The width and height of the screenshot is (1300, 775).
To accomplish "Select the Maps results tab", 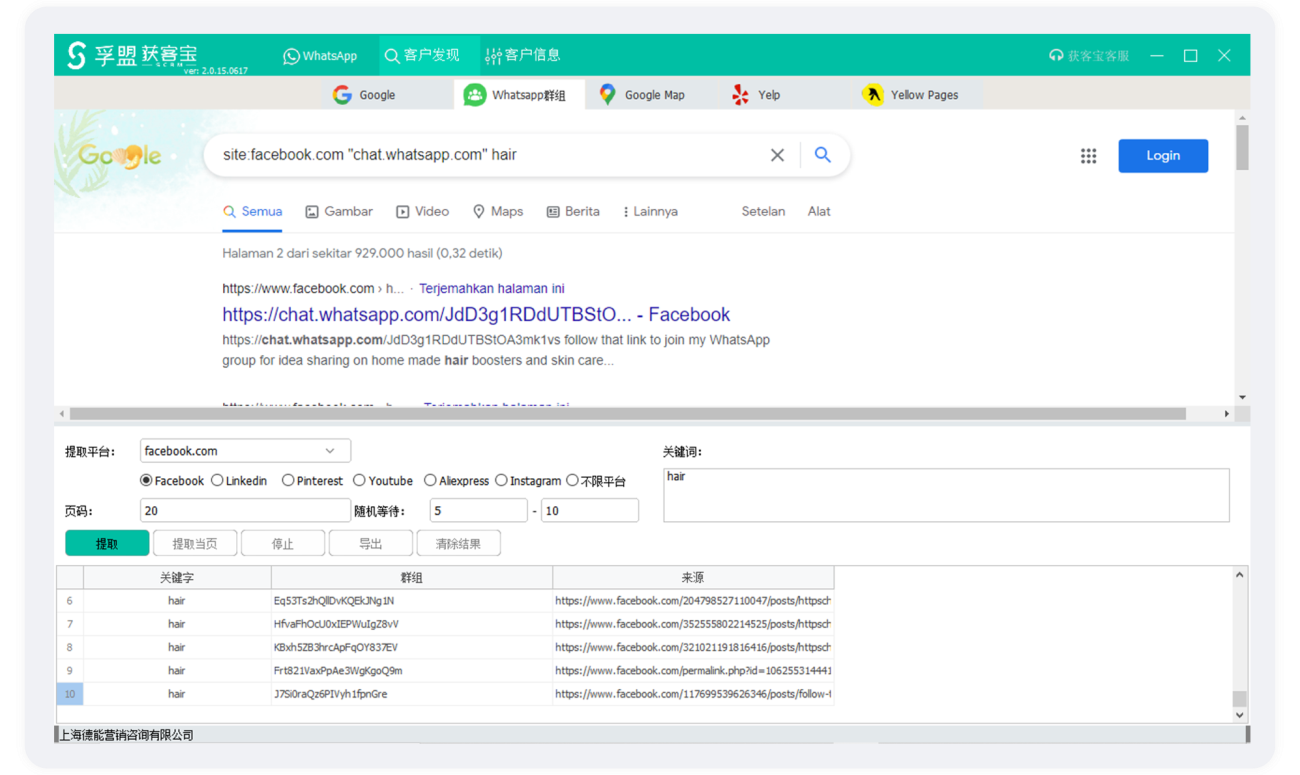I will pos(498,212).
